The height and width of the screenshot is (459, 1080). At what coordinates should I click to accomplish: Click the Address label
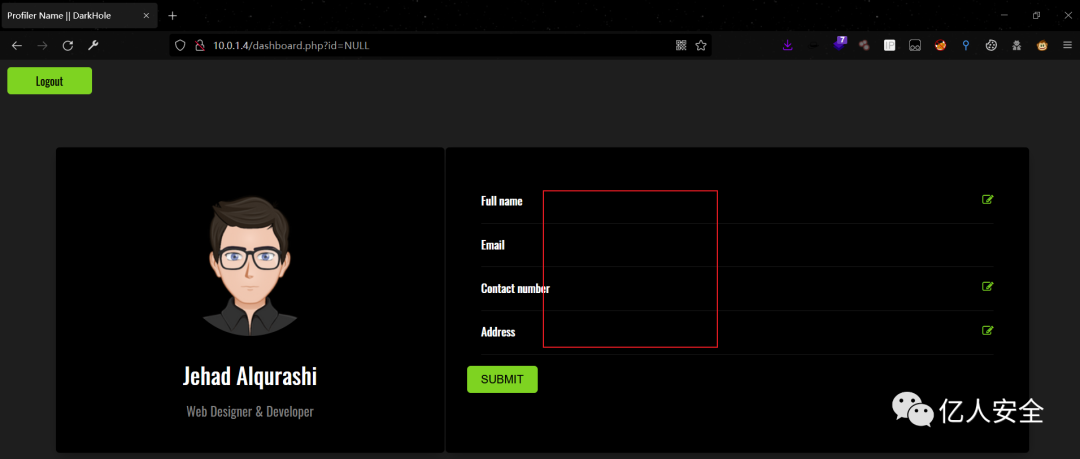[498, 332]
